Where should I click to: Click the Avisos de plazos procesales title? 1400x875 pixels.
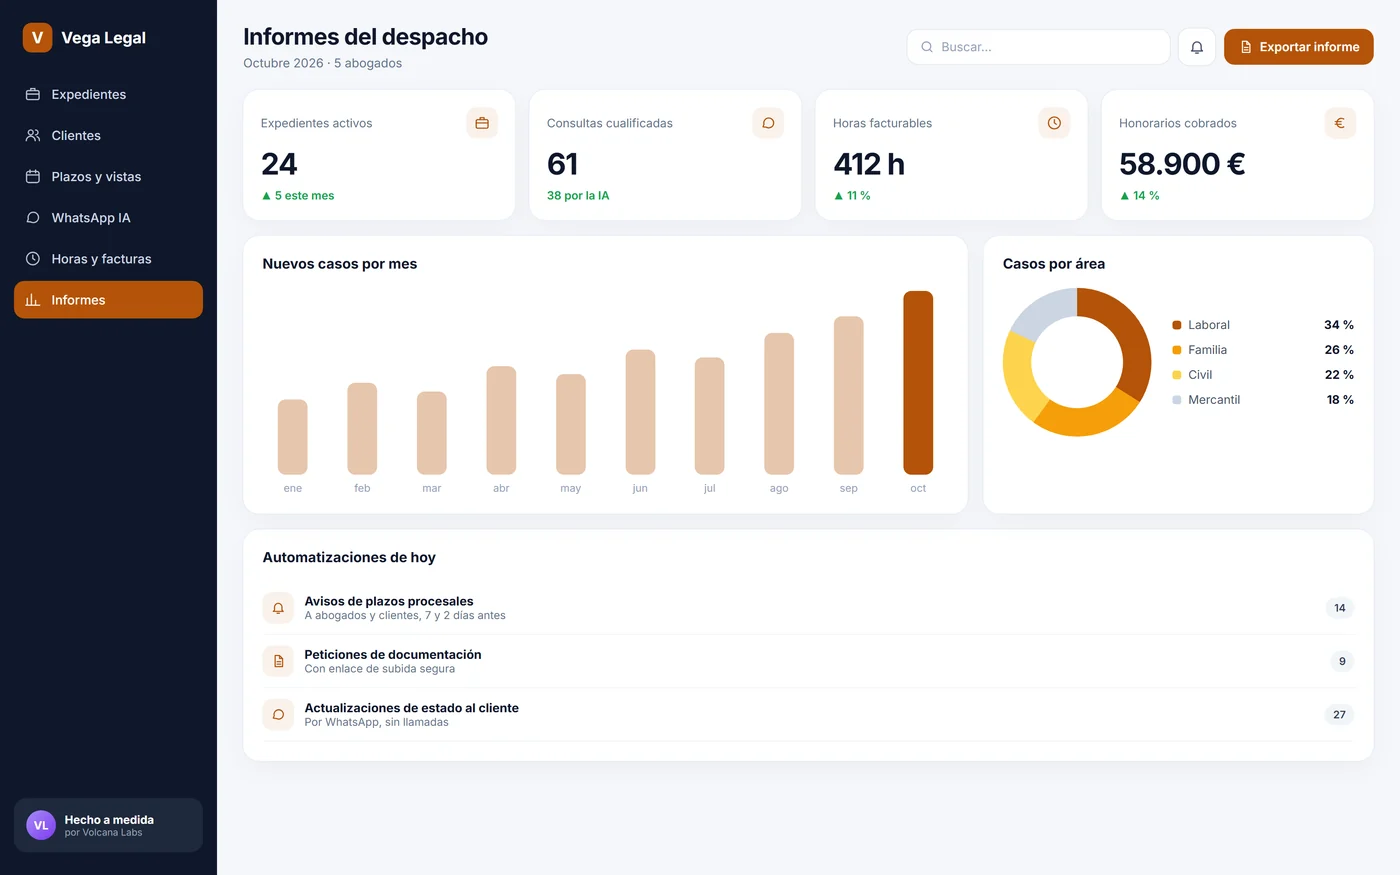coord(389,601)
